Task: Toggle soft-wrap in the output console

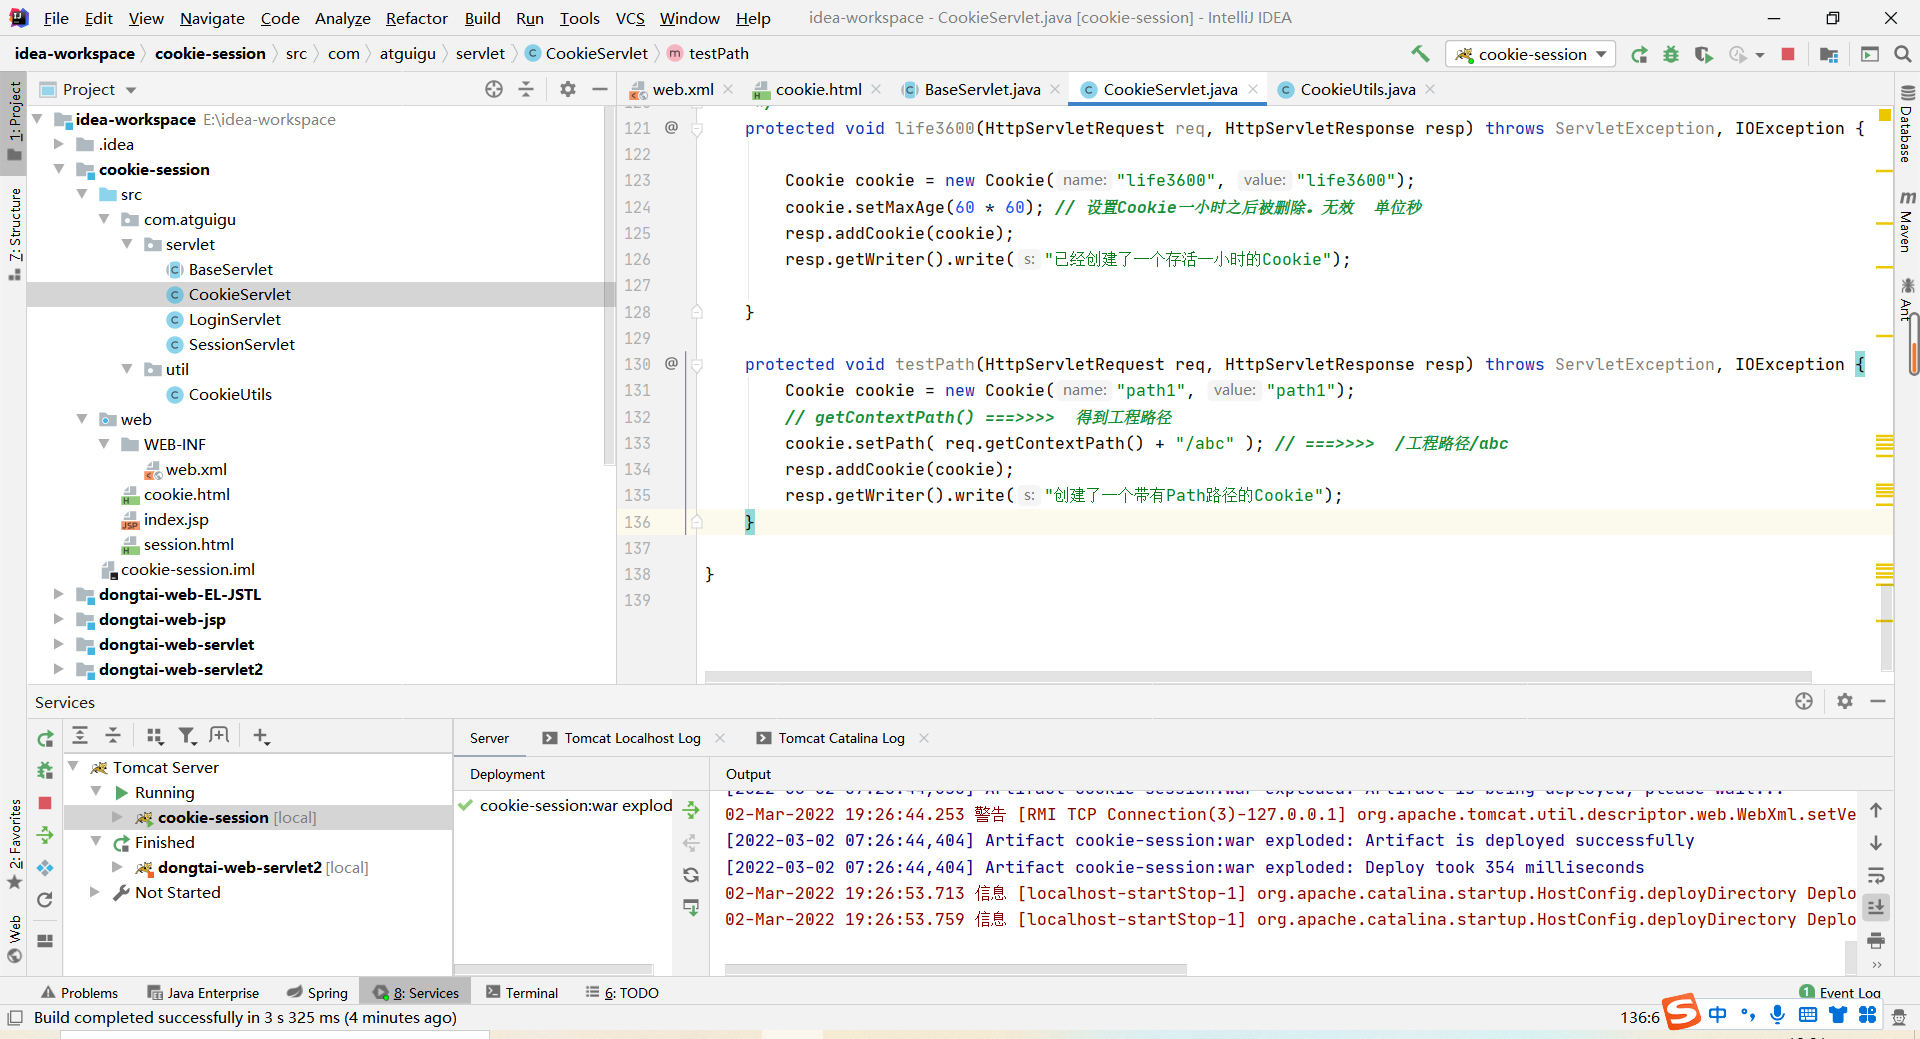Action: 1876,876
